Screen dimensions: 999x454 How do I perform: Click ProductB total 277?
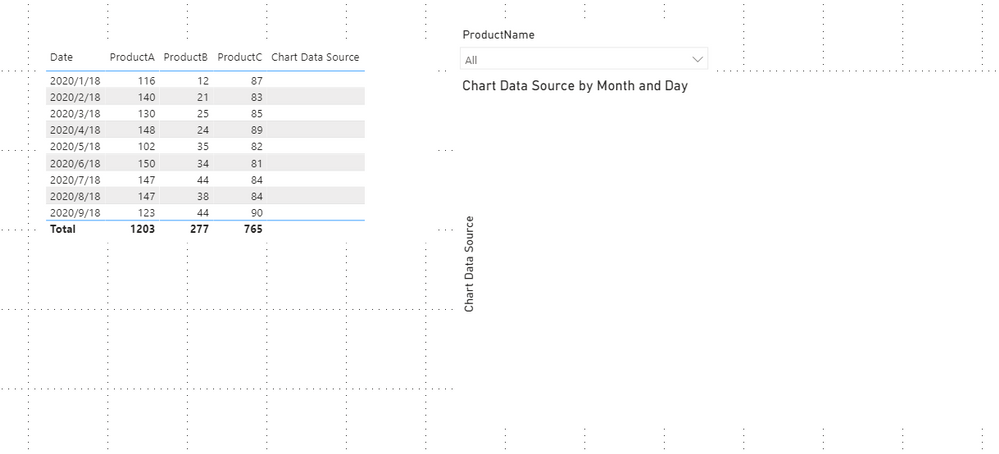tap(199, 229)
